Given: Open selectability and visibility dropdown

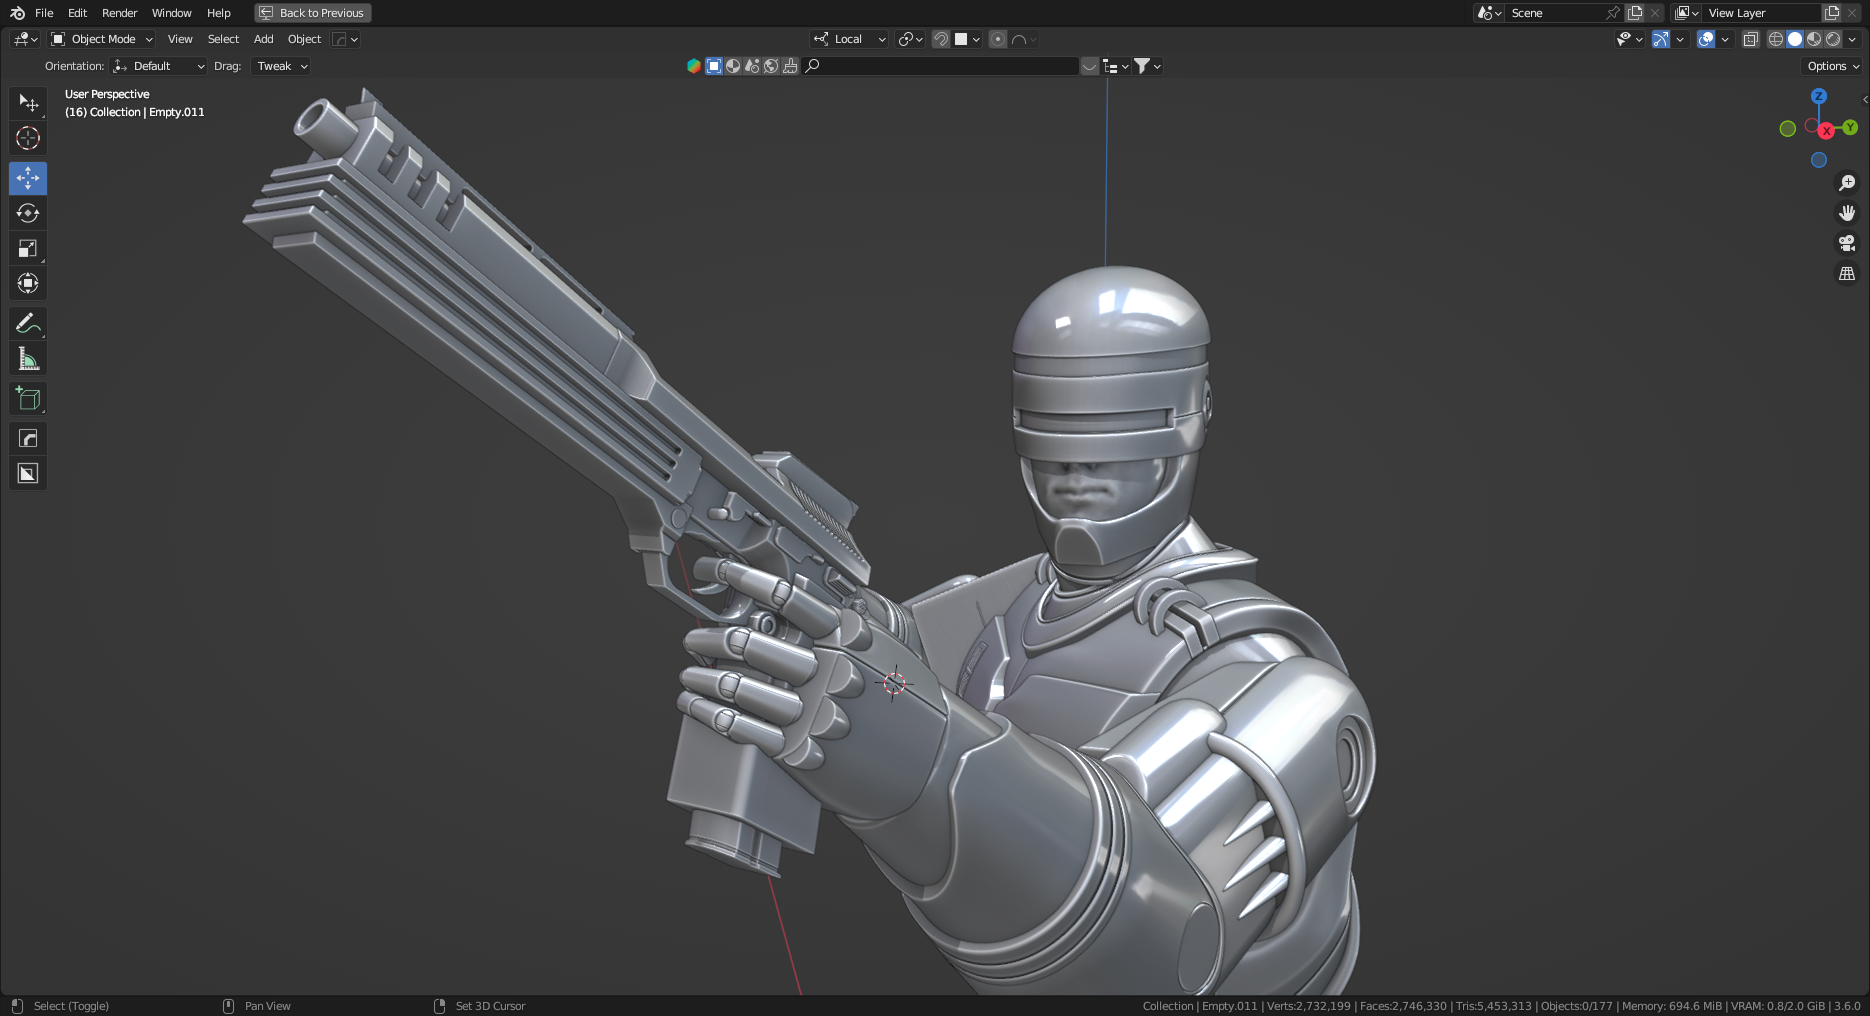Looking at the screenshot, I should 1629,39.
